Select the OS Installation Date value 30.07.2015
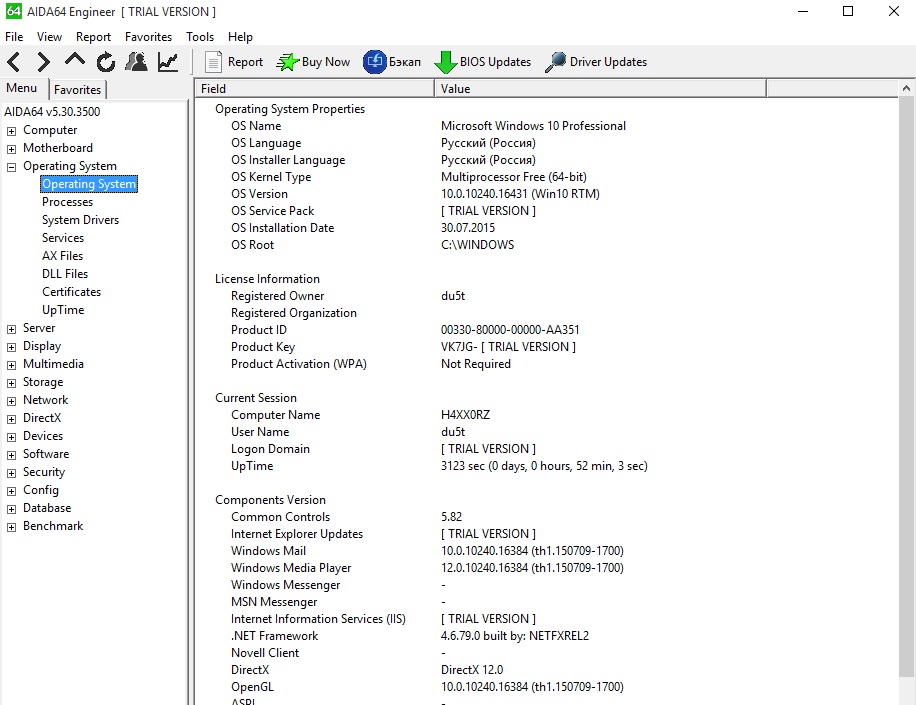Image resolution: width=916 pixels, height=705 pixels. 468,228
